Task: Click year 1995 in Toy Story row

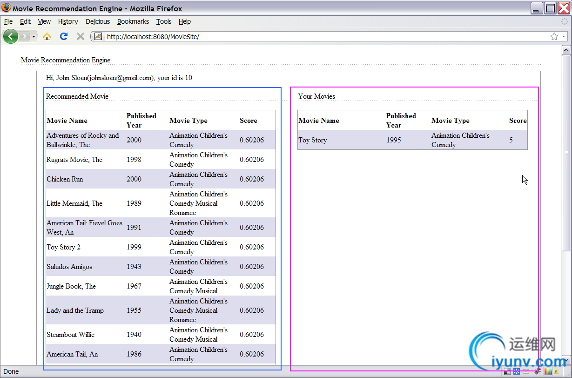Action: [x=394, y=140]
